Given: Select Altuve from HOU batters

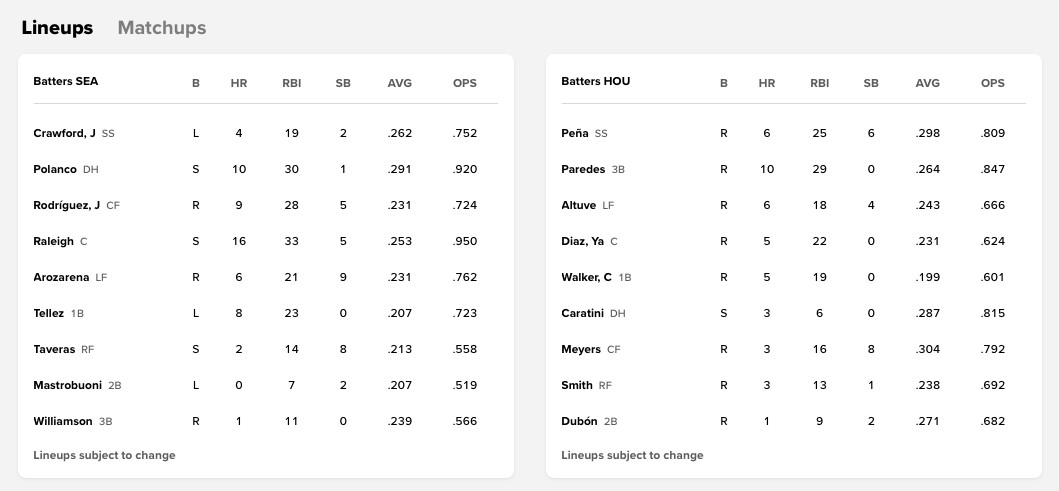Looking at the screenshot, I should (x=579, y=205).
